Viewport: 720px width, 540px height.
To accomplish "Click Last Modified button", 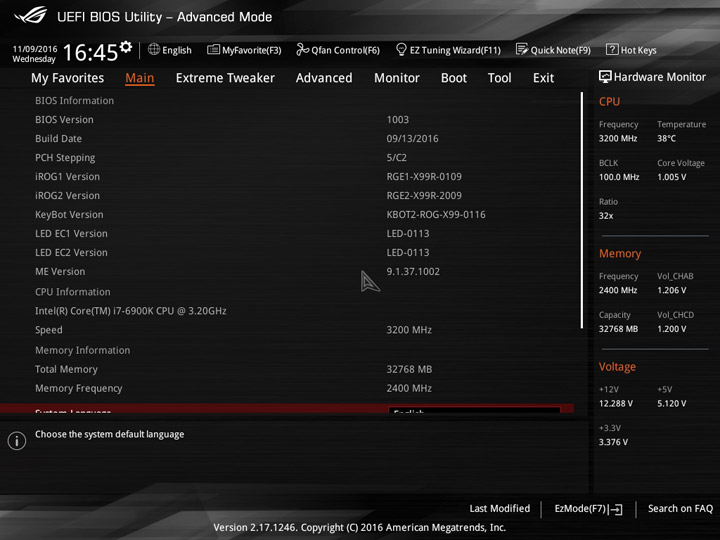I will point(500,509).
